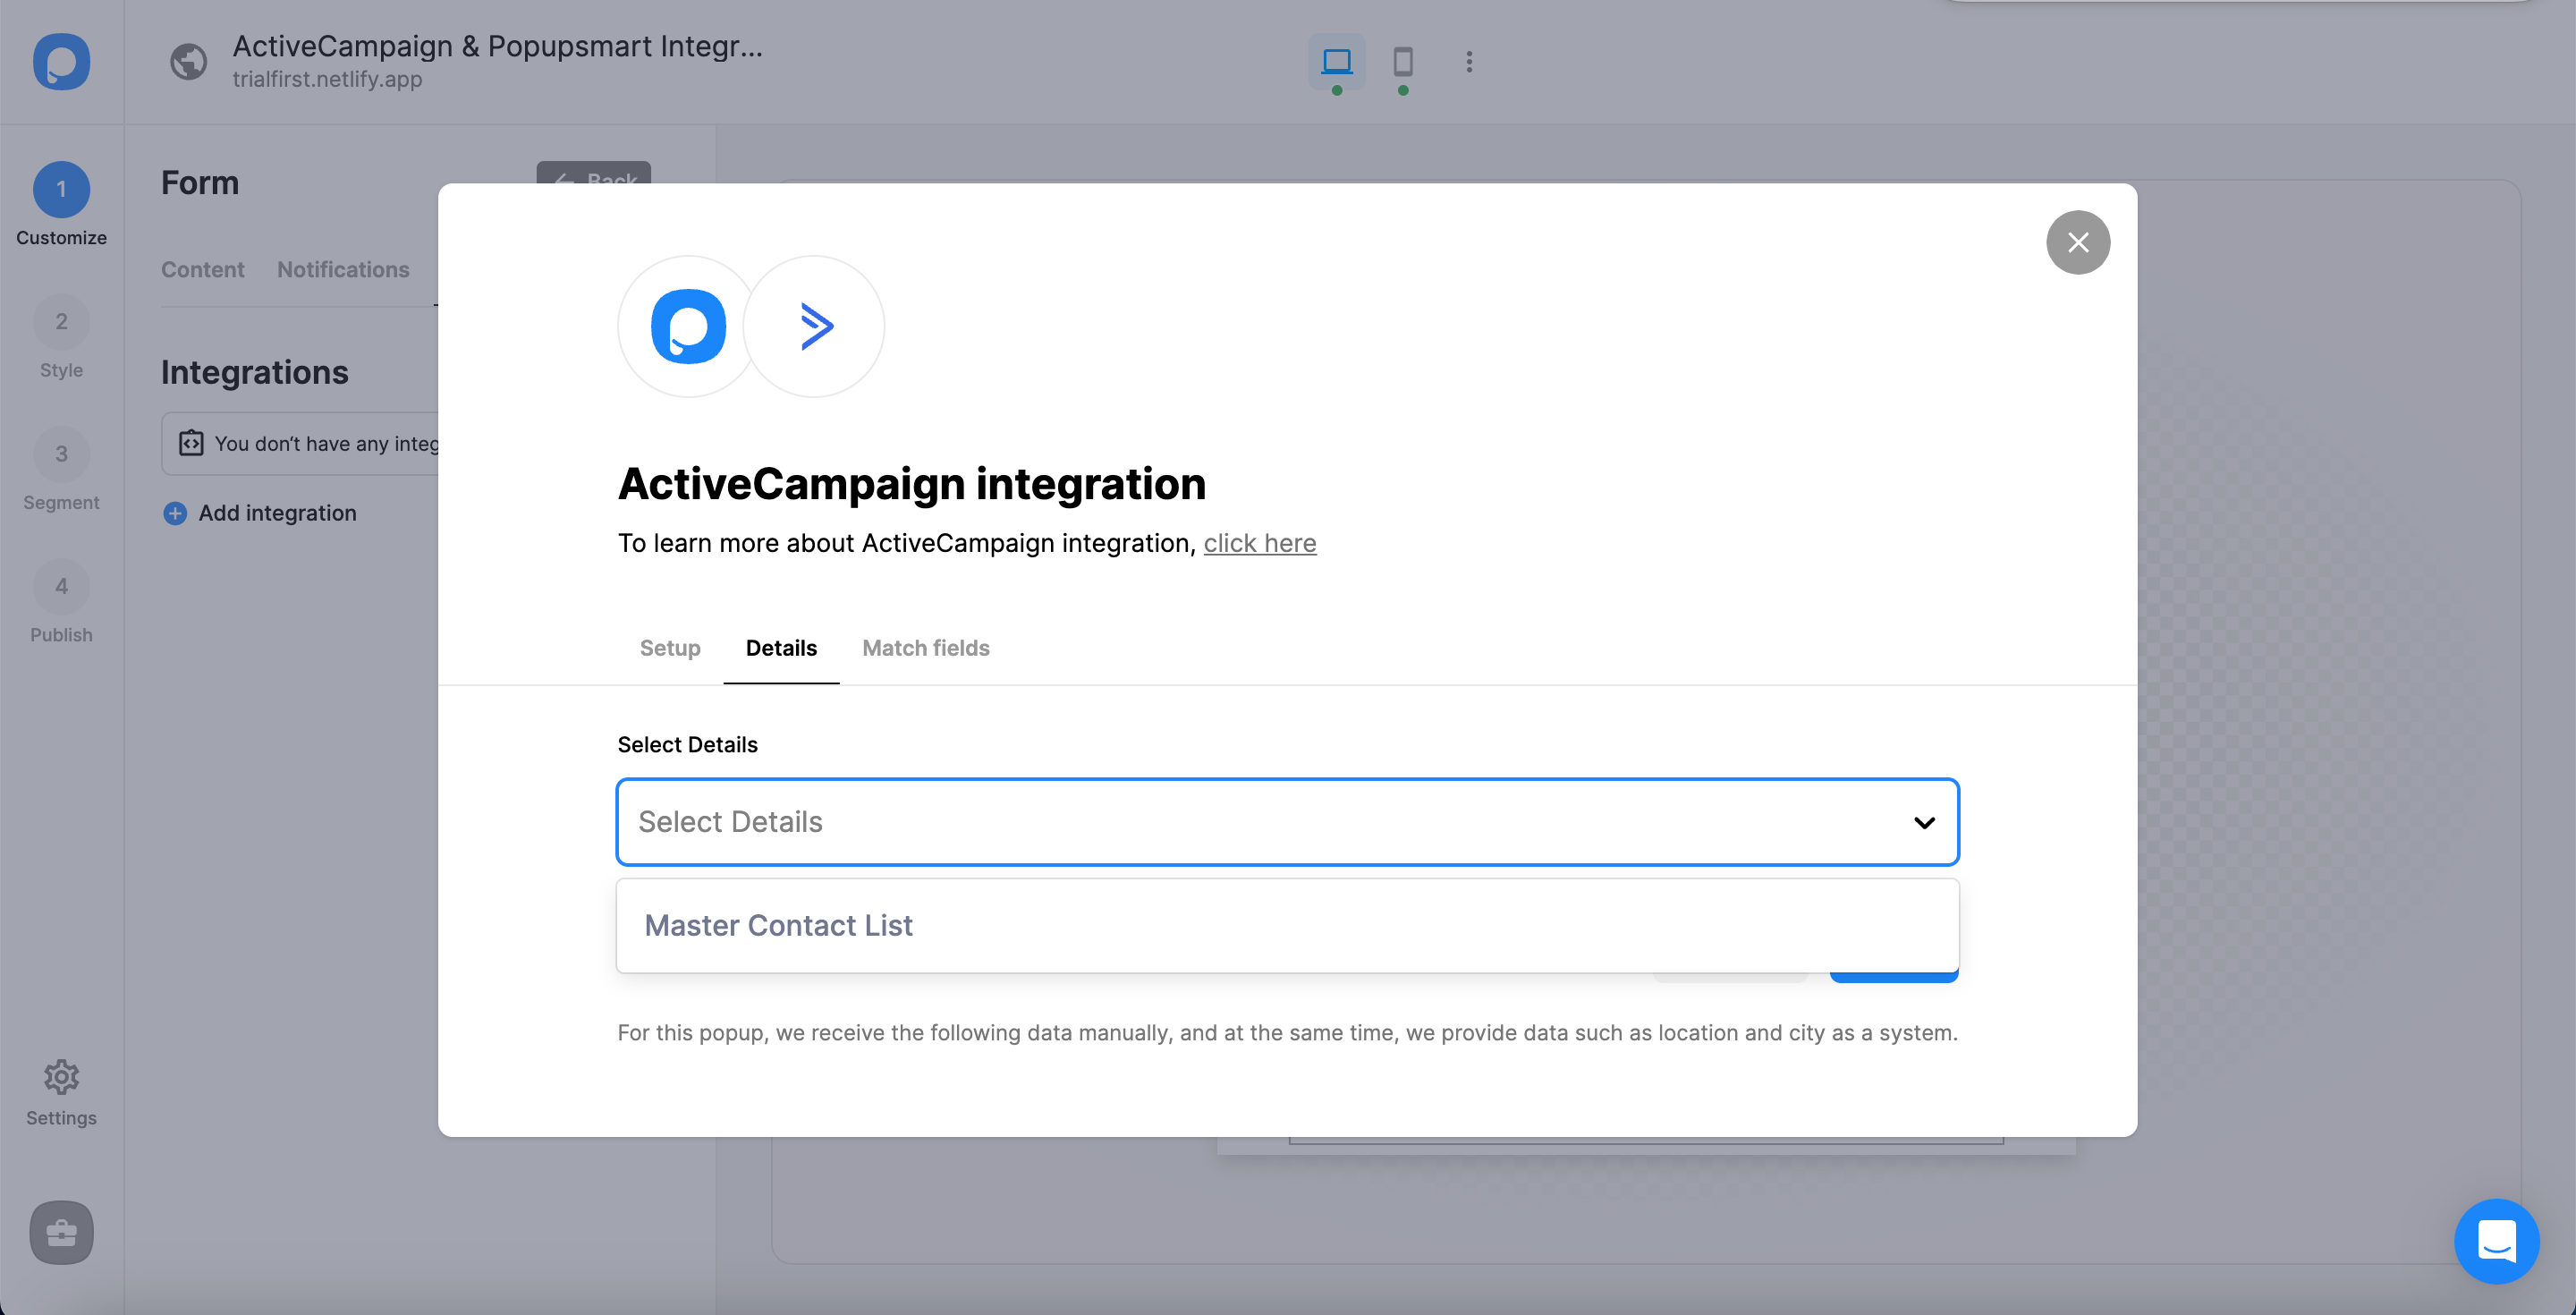Switch to the Notifications tab
2576x1315 pixels.
click(343, 269)
